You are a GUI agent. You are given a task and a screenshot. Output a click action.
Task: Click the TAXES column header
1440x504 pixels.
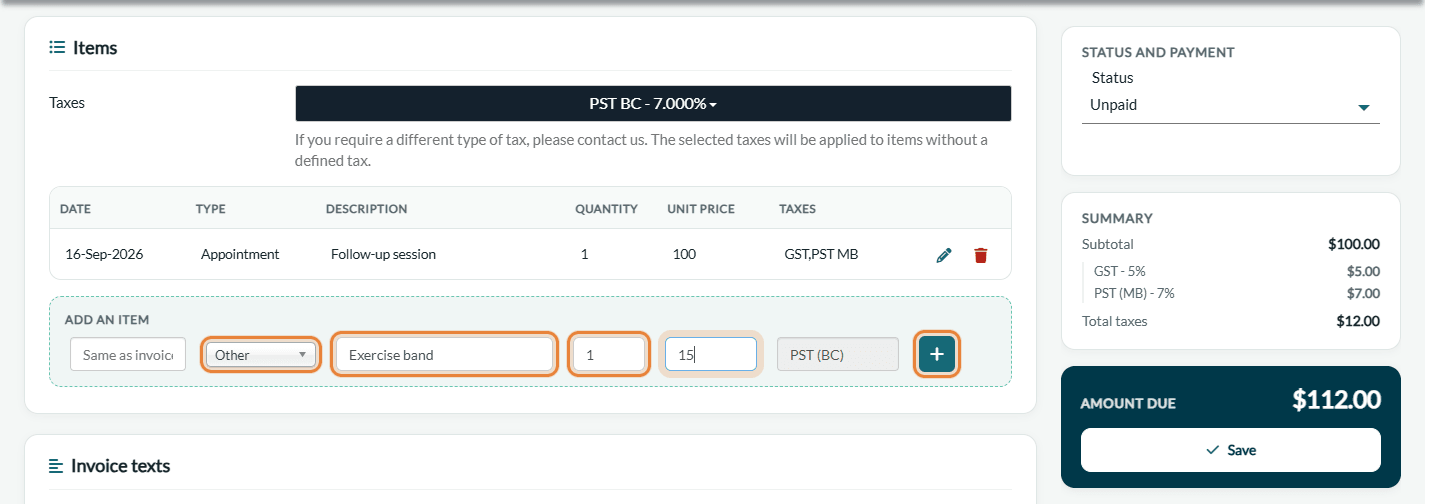point(797,209)
